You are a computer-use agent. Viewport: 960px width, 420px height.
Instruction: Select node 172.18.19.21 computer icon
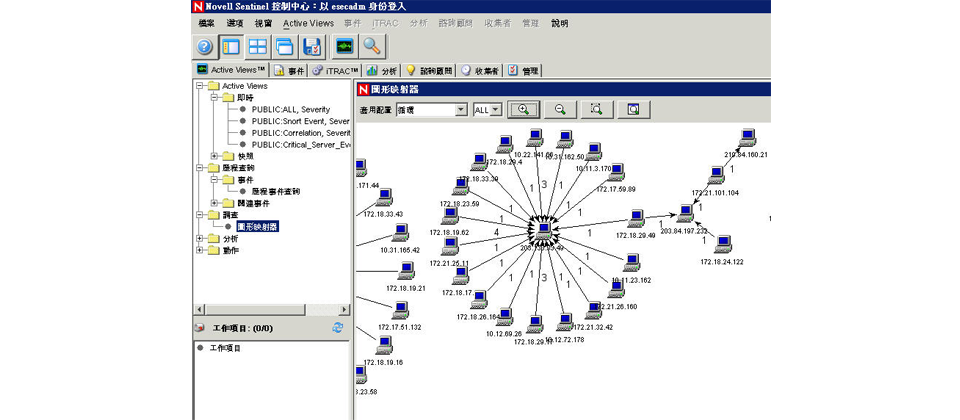click(x=406, y=271)
